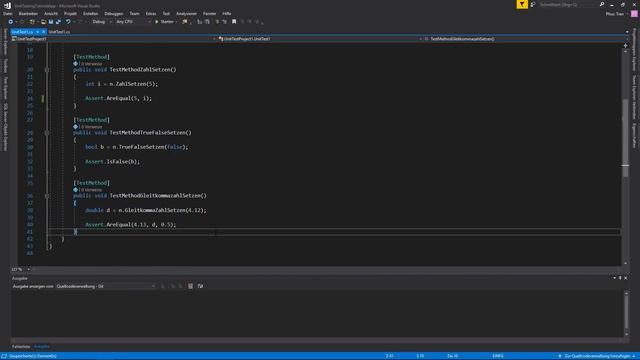Click the quick launch magnifier icon
Screen dimensions: 640x360
point(602,4)
